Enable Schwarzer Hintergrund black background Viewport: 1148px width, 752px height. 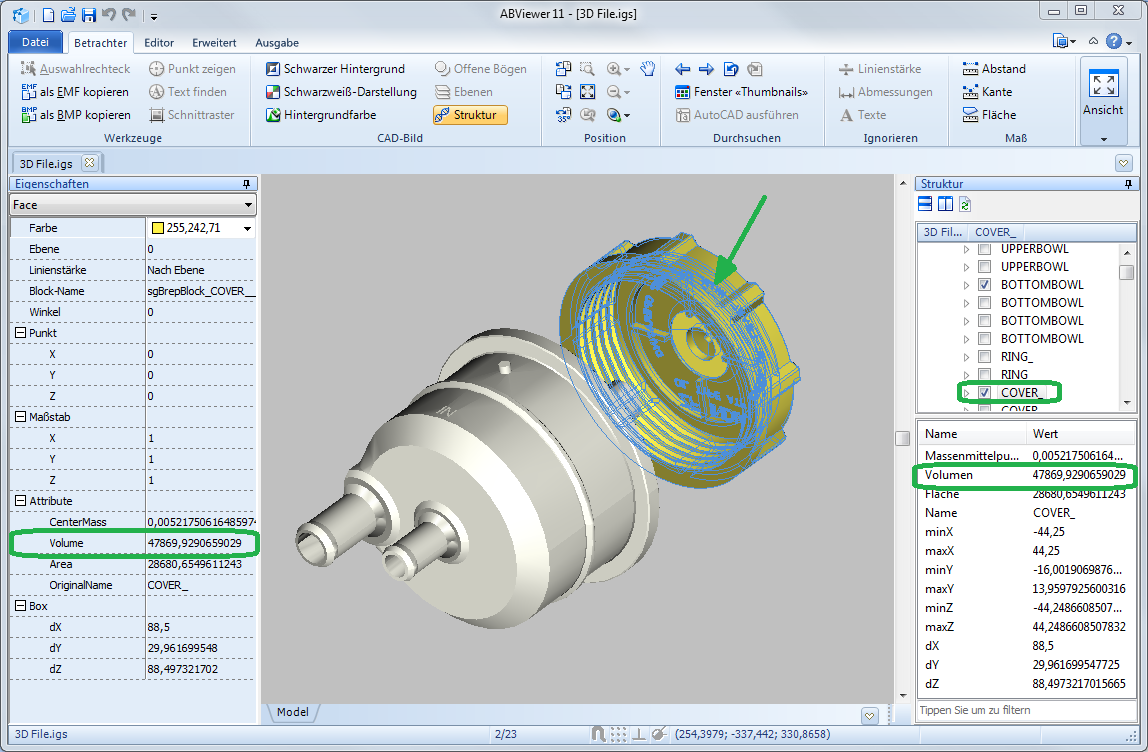pos(335,69)
